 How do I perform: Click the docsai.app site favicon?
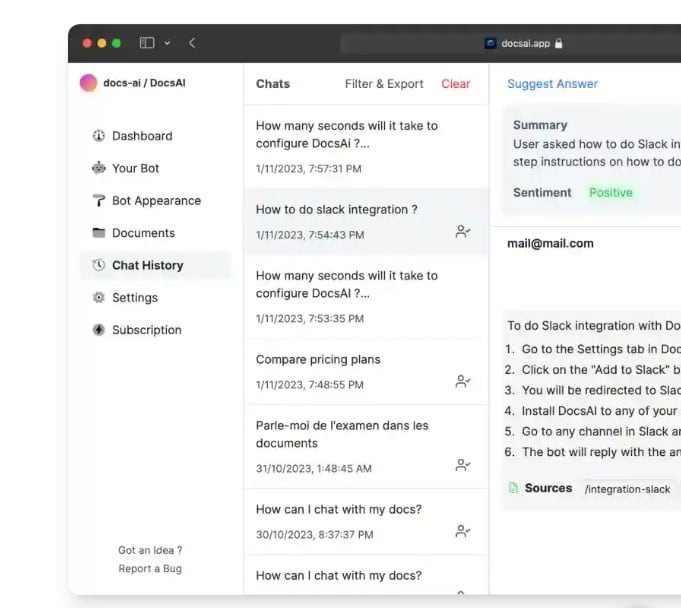[490, 43]
